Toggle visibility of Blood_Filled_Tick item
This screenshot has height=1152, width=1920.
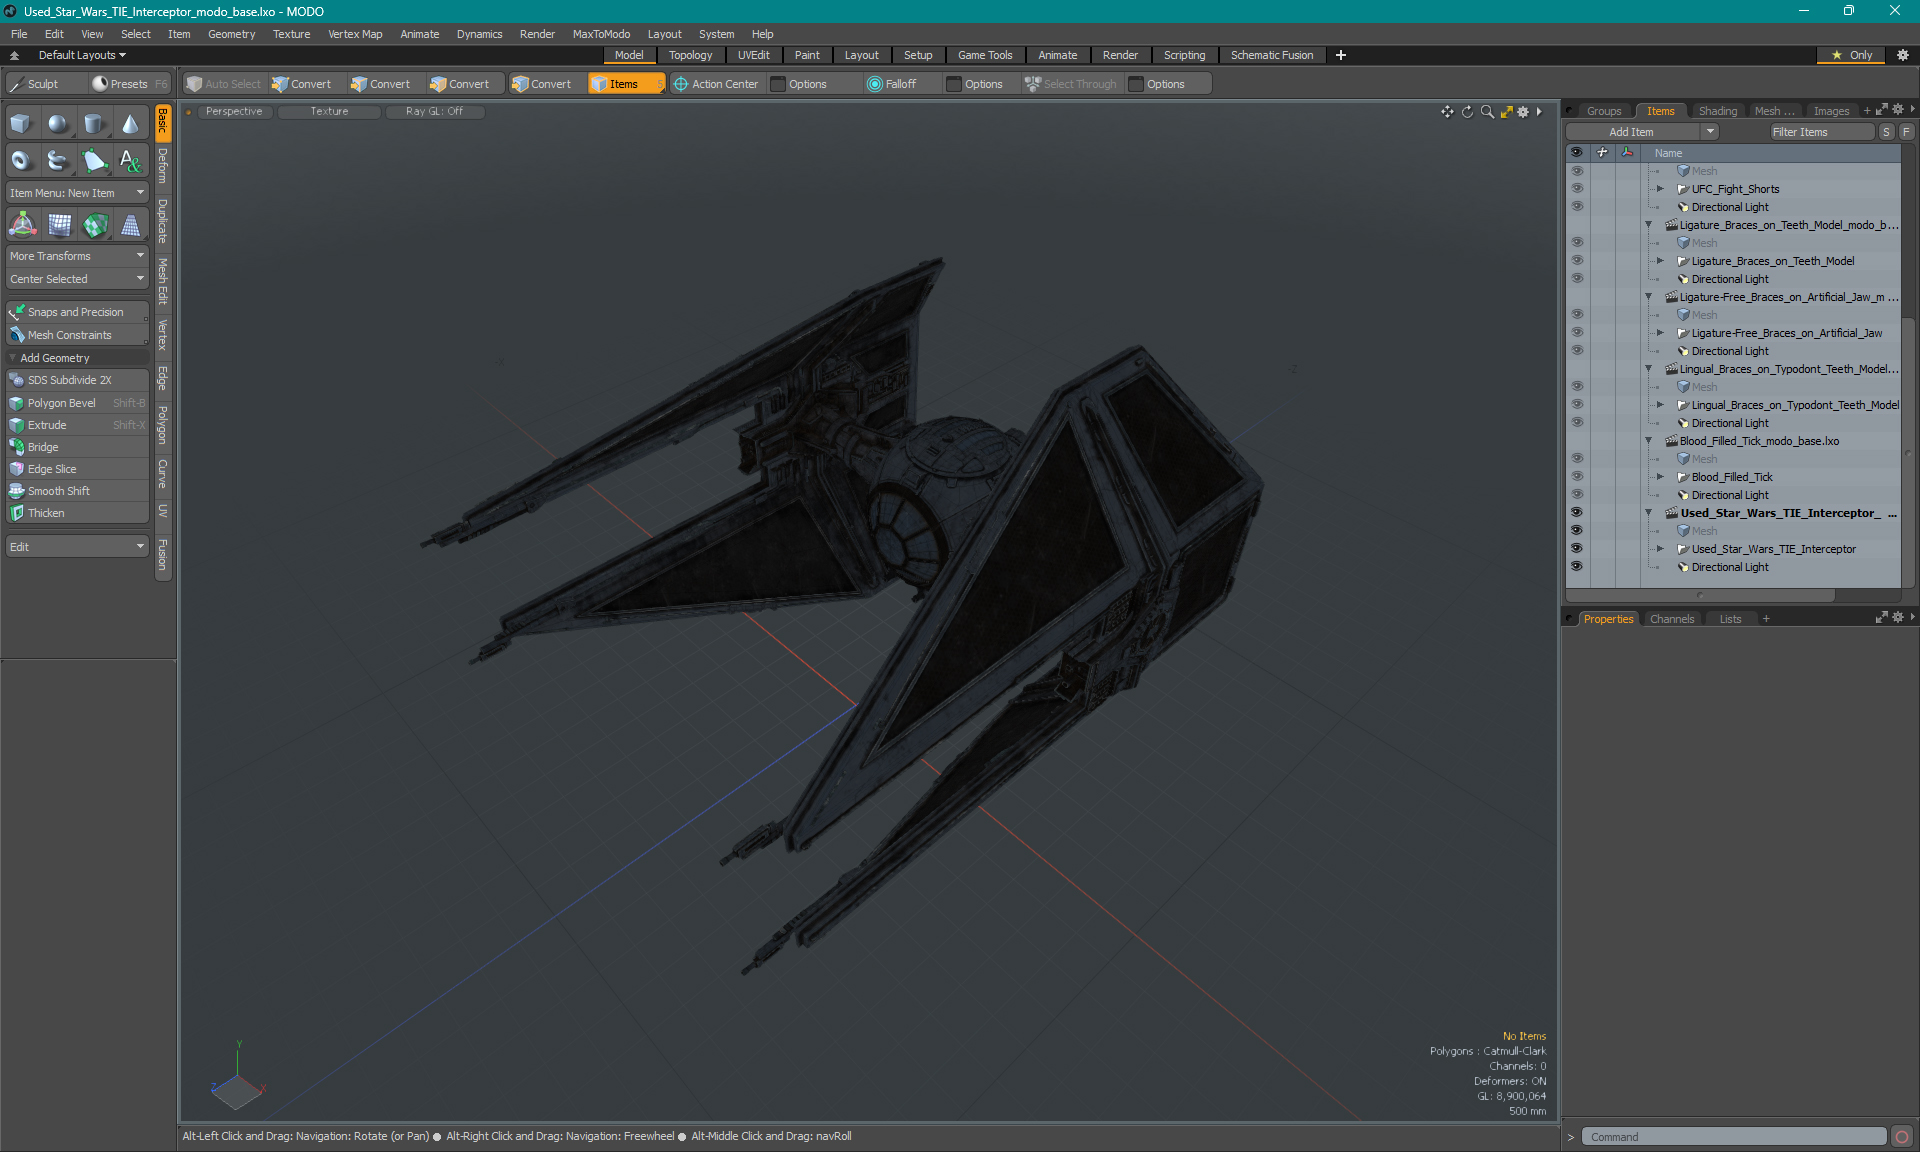tap(1577, 477)
